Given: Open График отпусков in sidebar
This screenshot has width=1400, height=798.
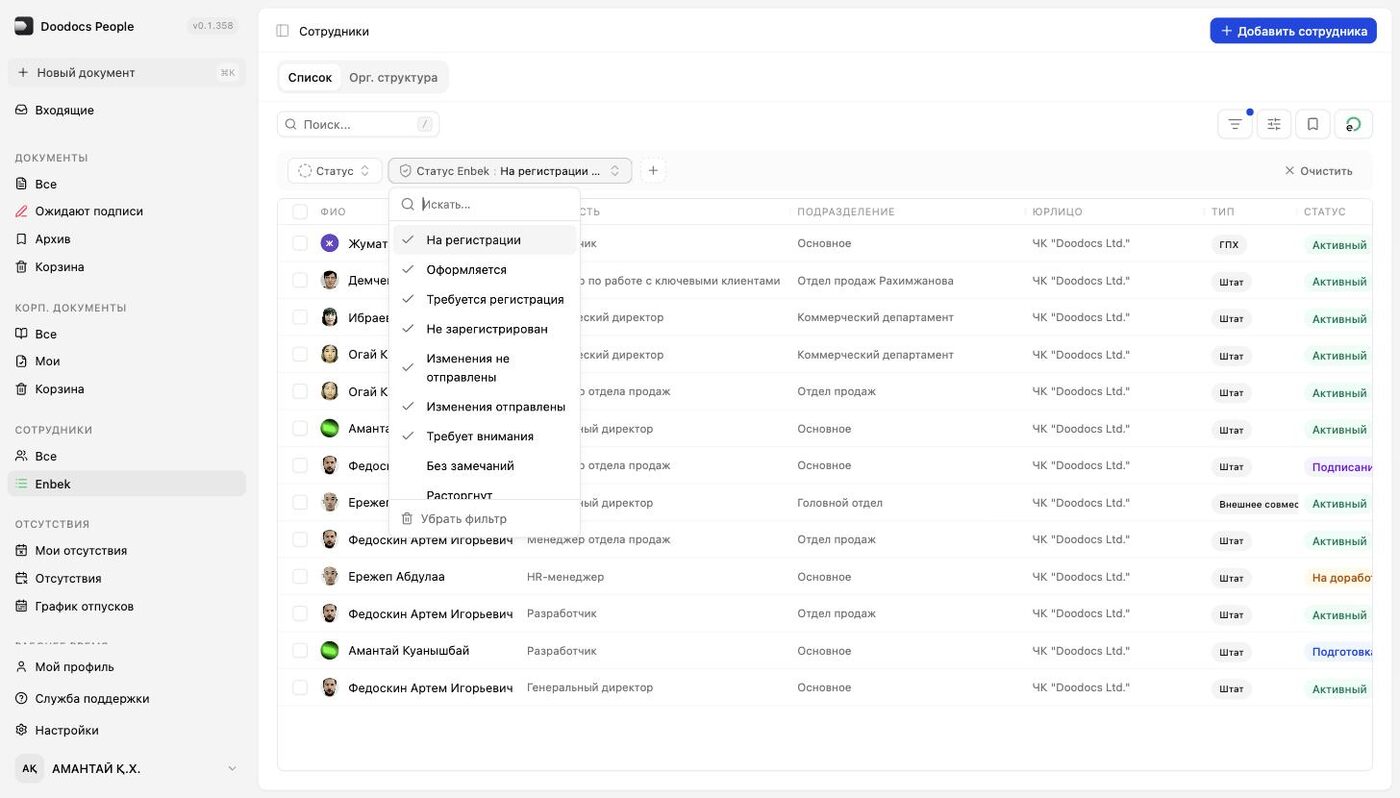Looking at the screenshot, I should 126,606.
